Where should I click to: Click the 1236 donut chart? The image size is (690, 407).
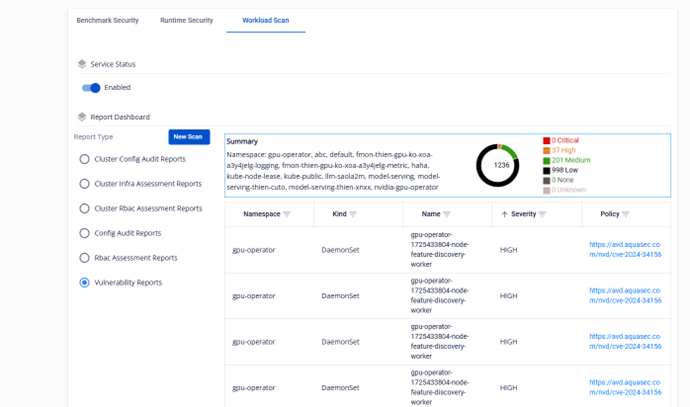coord(498,165)
